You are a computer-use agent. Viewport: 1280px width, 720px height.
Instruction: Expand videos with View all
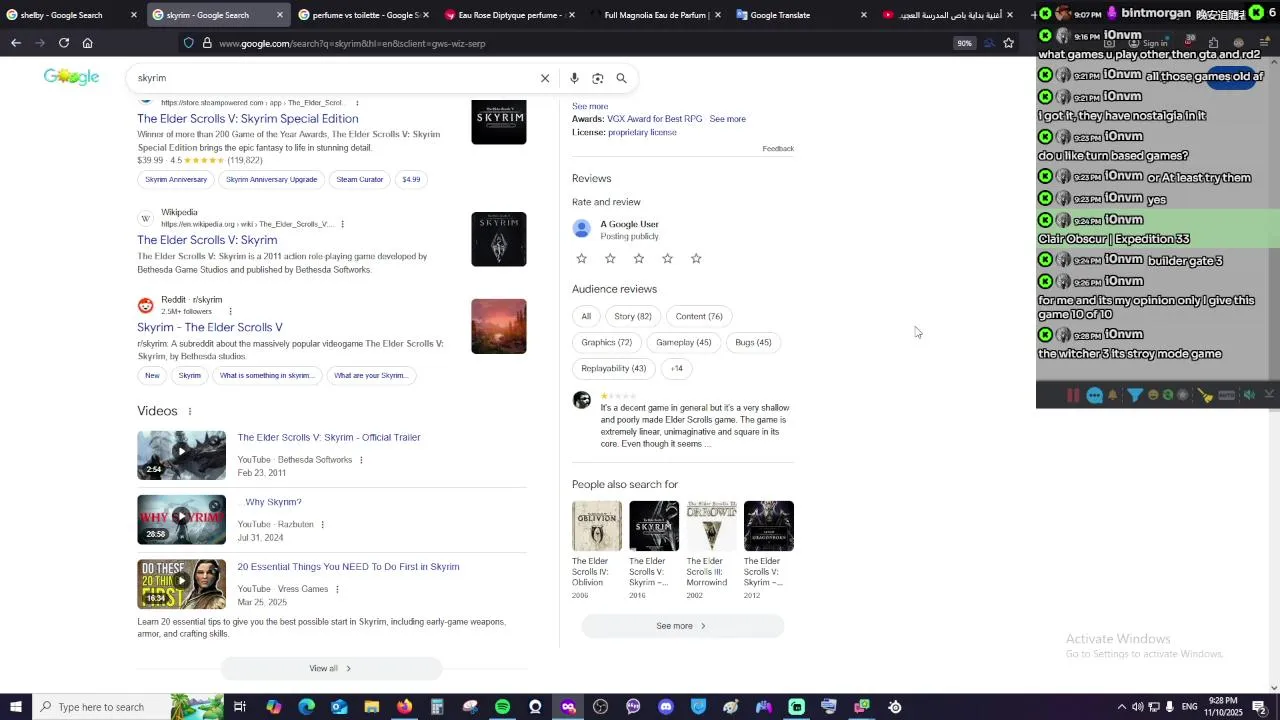point(331,668)
